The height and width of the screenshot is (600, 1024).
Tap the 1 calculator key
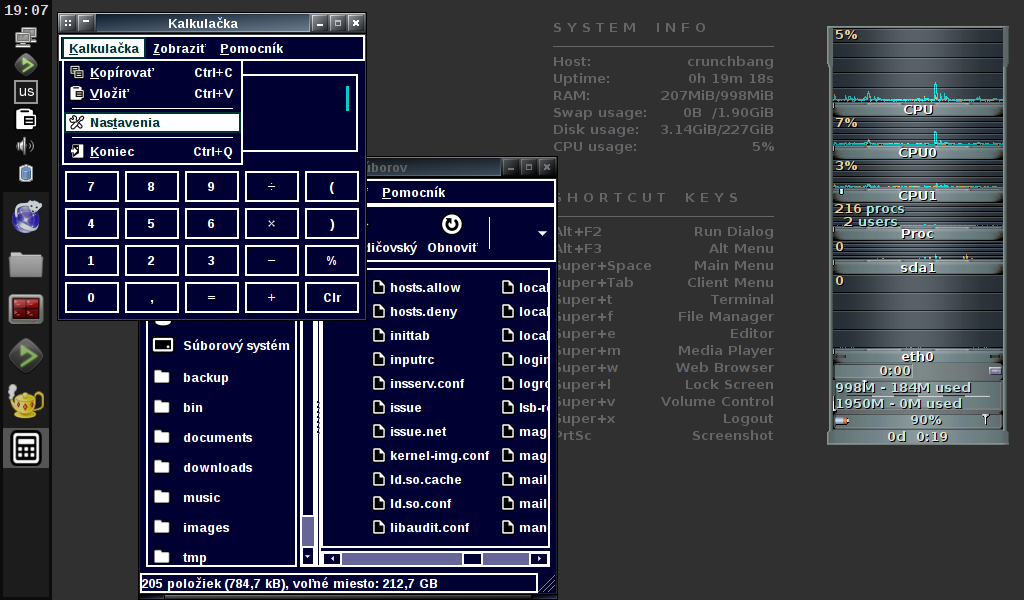(x=91, y=261)
